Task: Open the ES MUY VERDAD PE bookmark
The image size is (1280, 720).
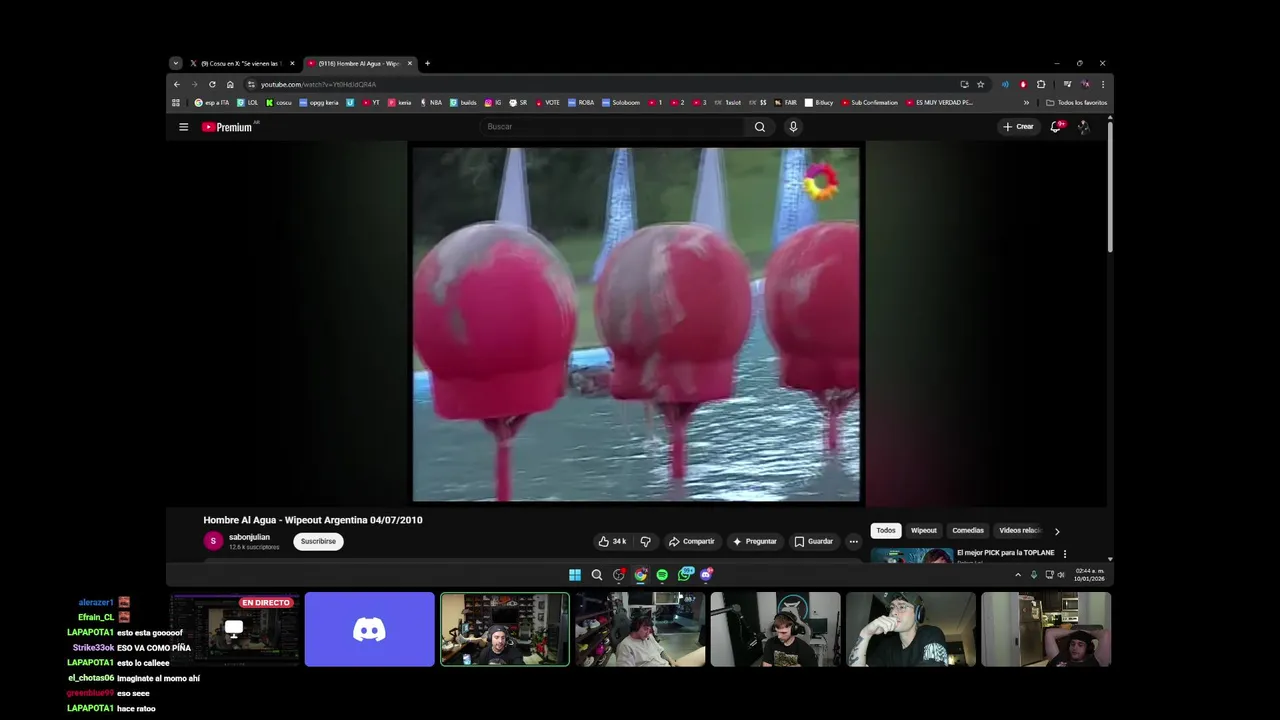Action: [x=938, y=102]
